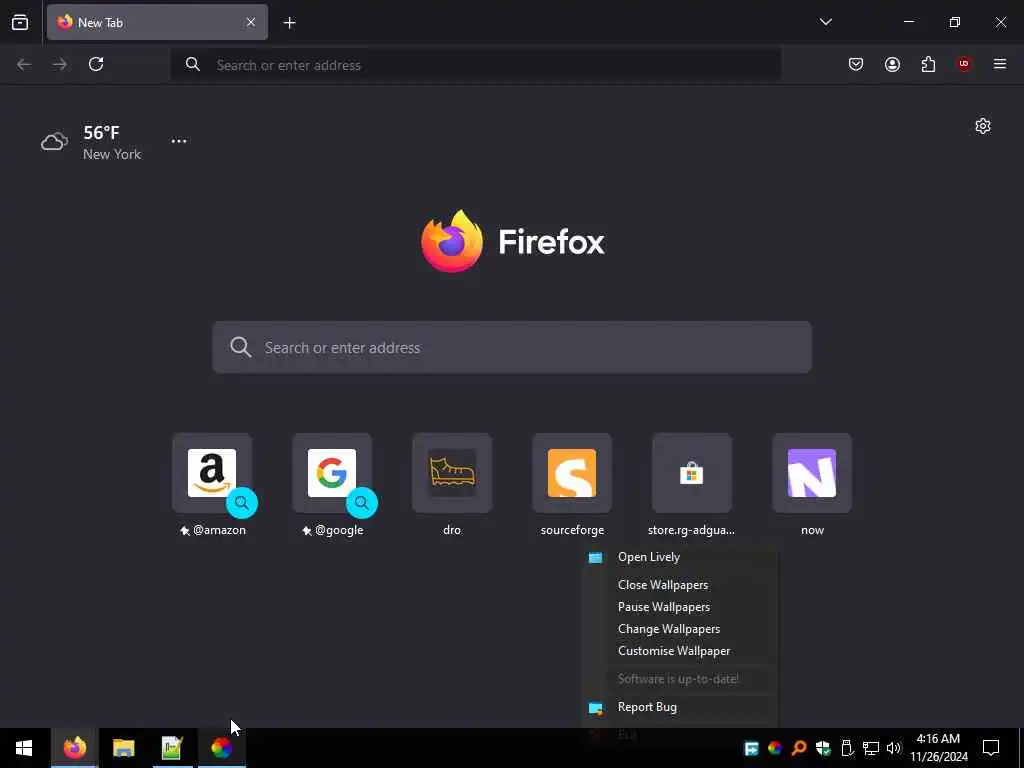Focus the toolbar address bar field
Image resolution: width=1024 pixels, height=768 pixels.
point(475,65)
